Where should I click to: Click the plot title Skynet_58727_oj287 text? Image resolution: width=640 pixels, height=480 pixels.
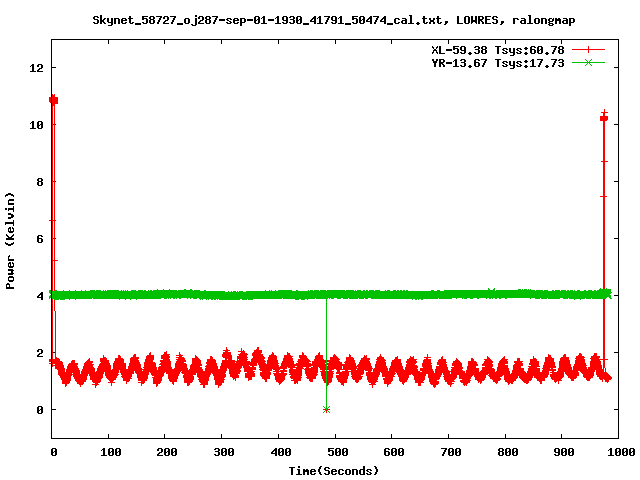(333, 20)
